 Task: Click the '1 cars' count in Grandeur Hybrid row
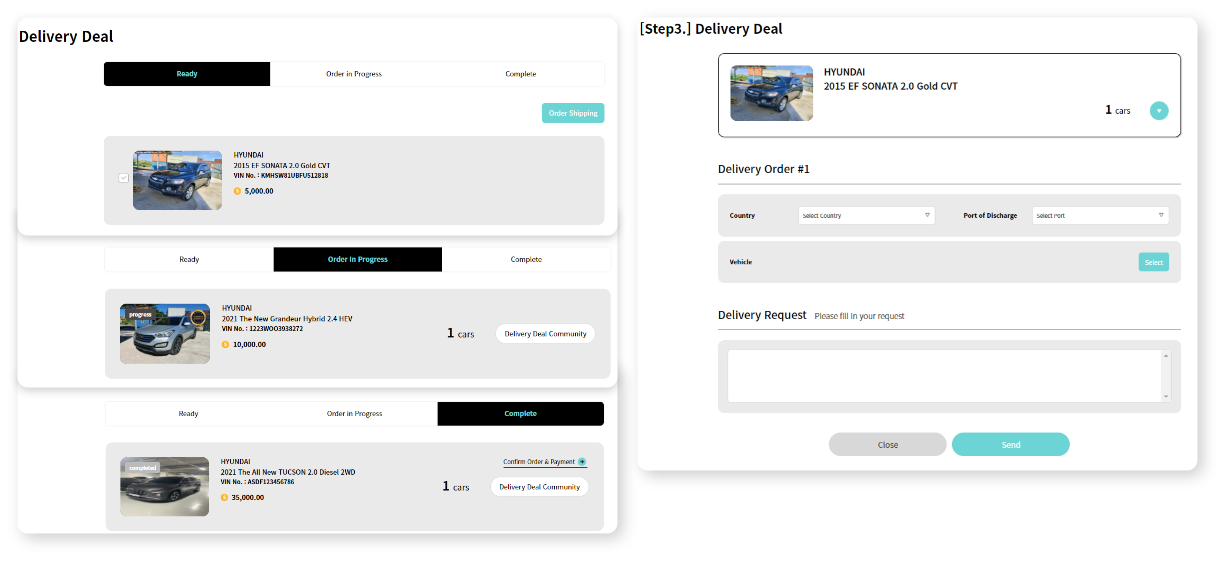pyautogui.click(x=461, y=333)
